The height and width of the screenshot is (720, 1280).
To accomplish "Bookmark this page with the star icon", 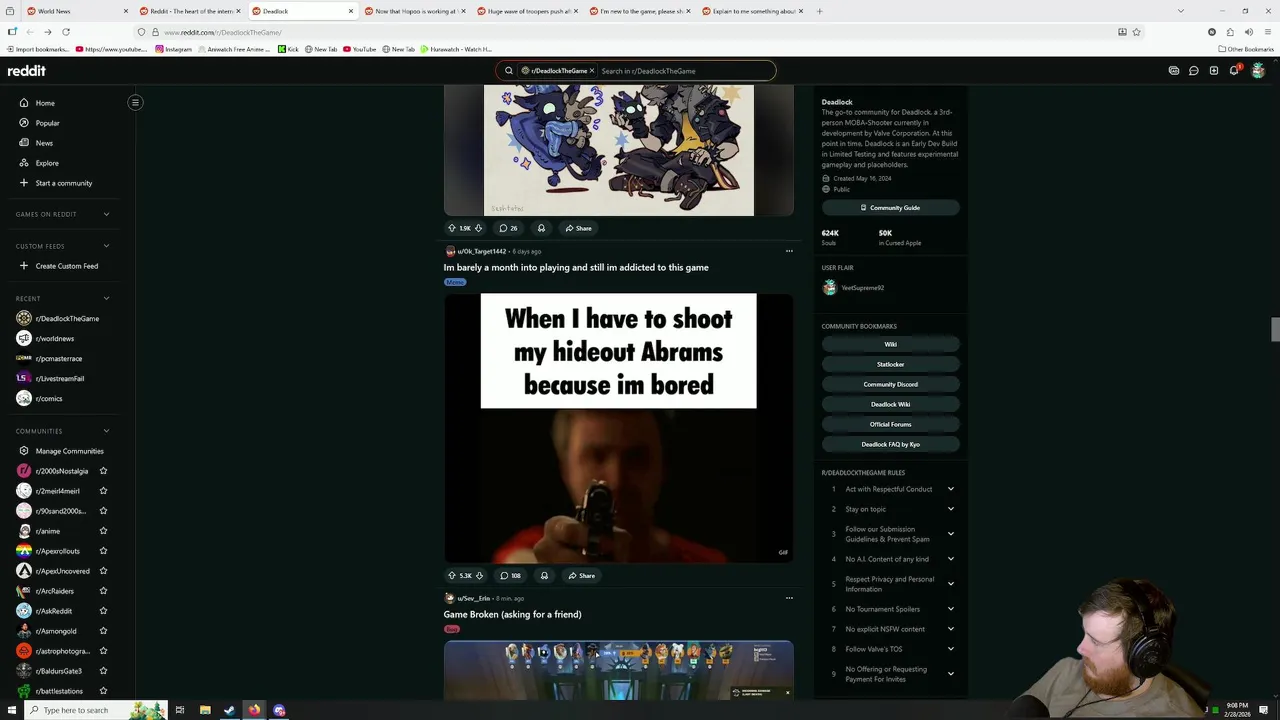I will pos(1136,32).
